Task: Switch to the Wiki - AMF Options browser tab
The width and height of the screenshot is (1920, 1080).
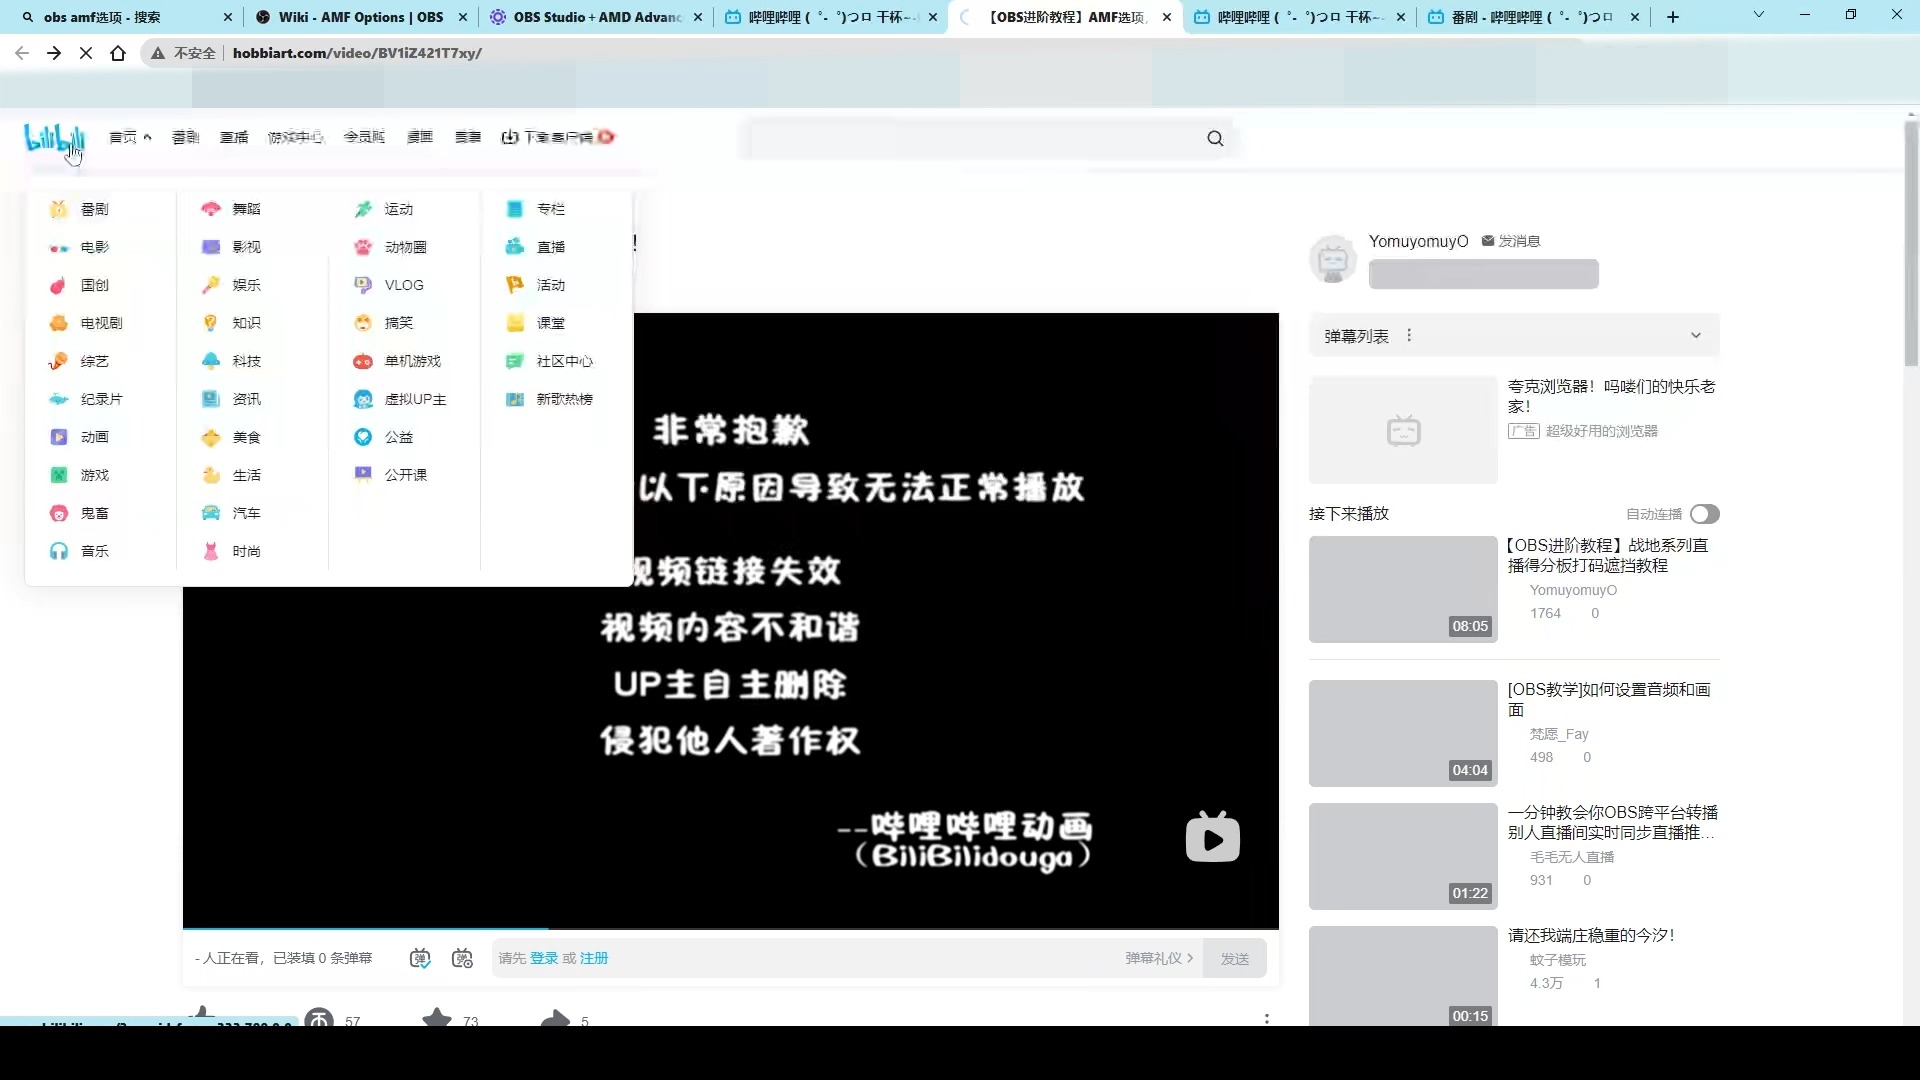Action: pyautogui.click(x=361, y=17)
